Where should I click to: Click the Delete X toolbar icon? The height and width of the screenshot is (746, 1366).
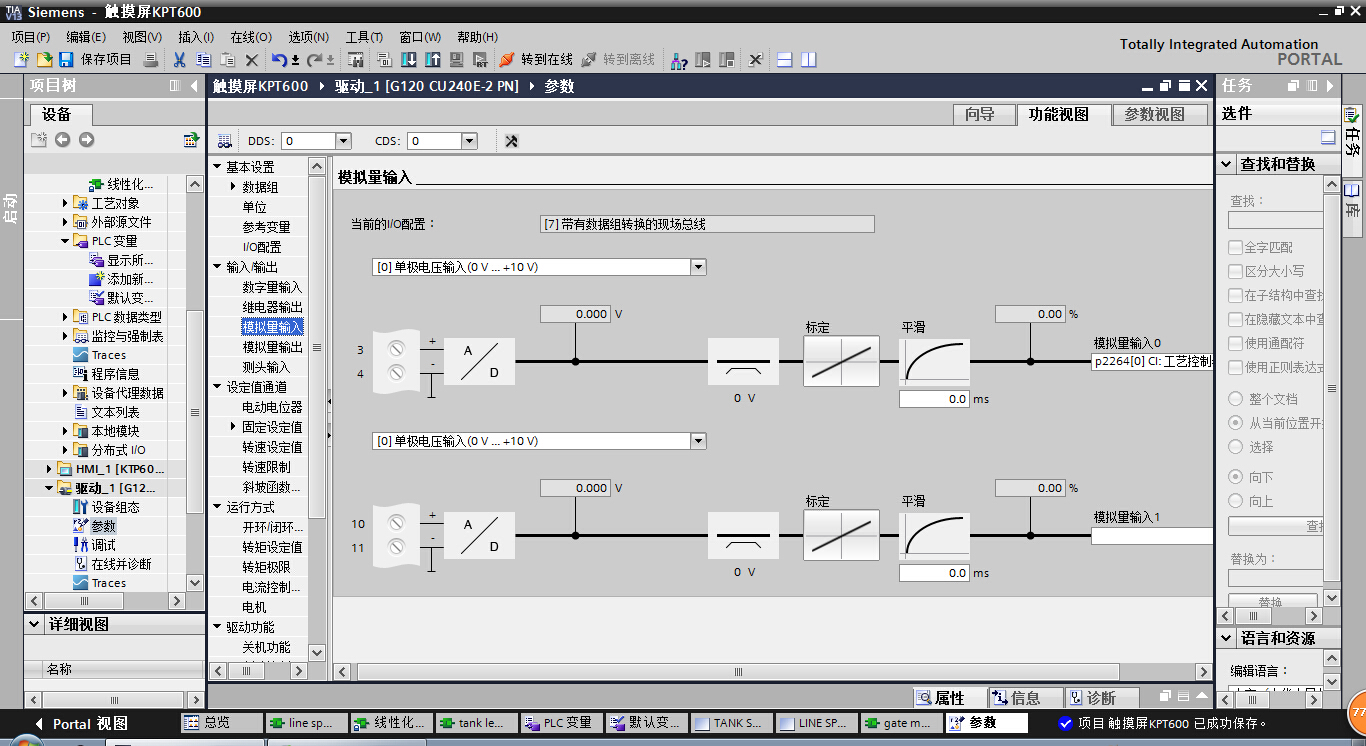pyautogui.click(x=252, y=60)
